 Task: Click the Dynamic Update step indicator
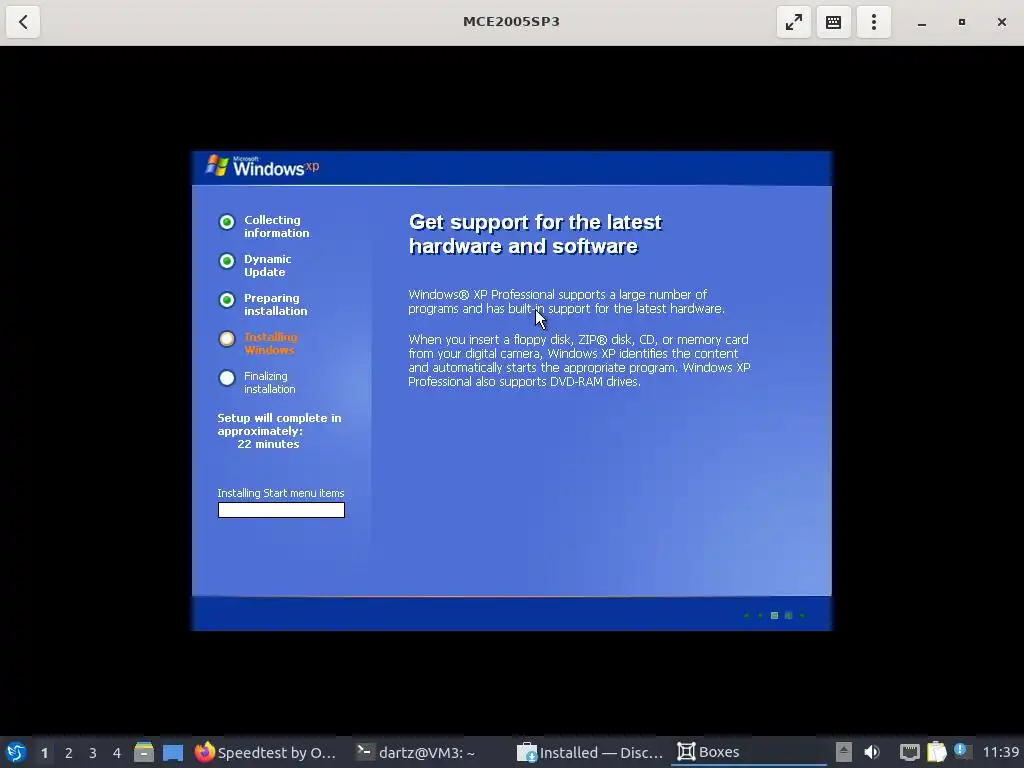pyautogui.click(x=227, y=261)
